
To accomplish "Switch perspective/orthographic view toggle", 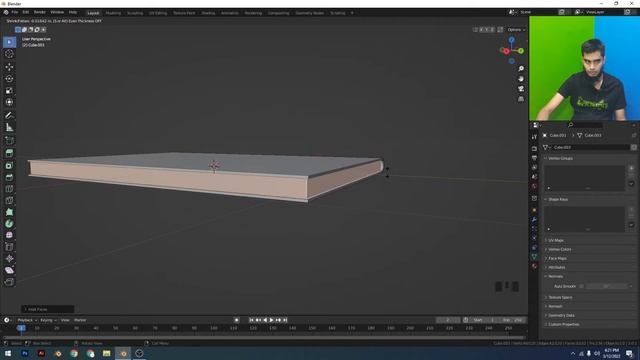I will (x=521, y=99).
